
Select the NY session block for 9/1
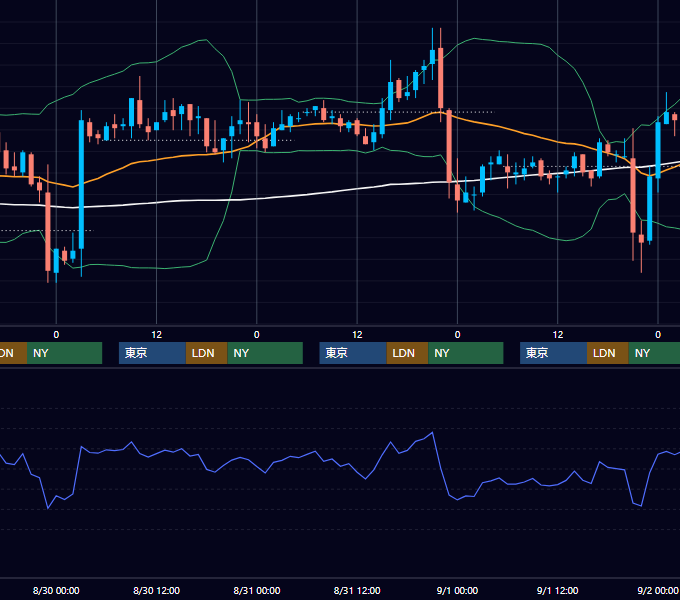pos(654,353)
